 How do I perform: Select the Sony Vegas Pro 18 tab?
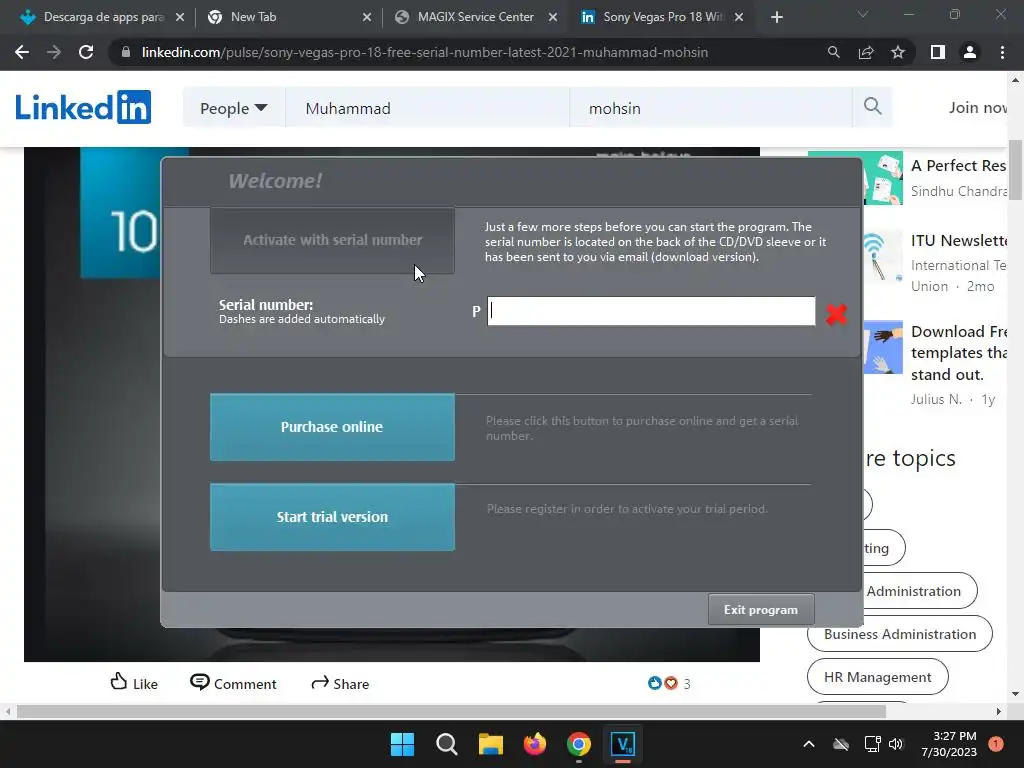662,17
